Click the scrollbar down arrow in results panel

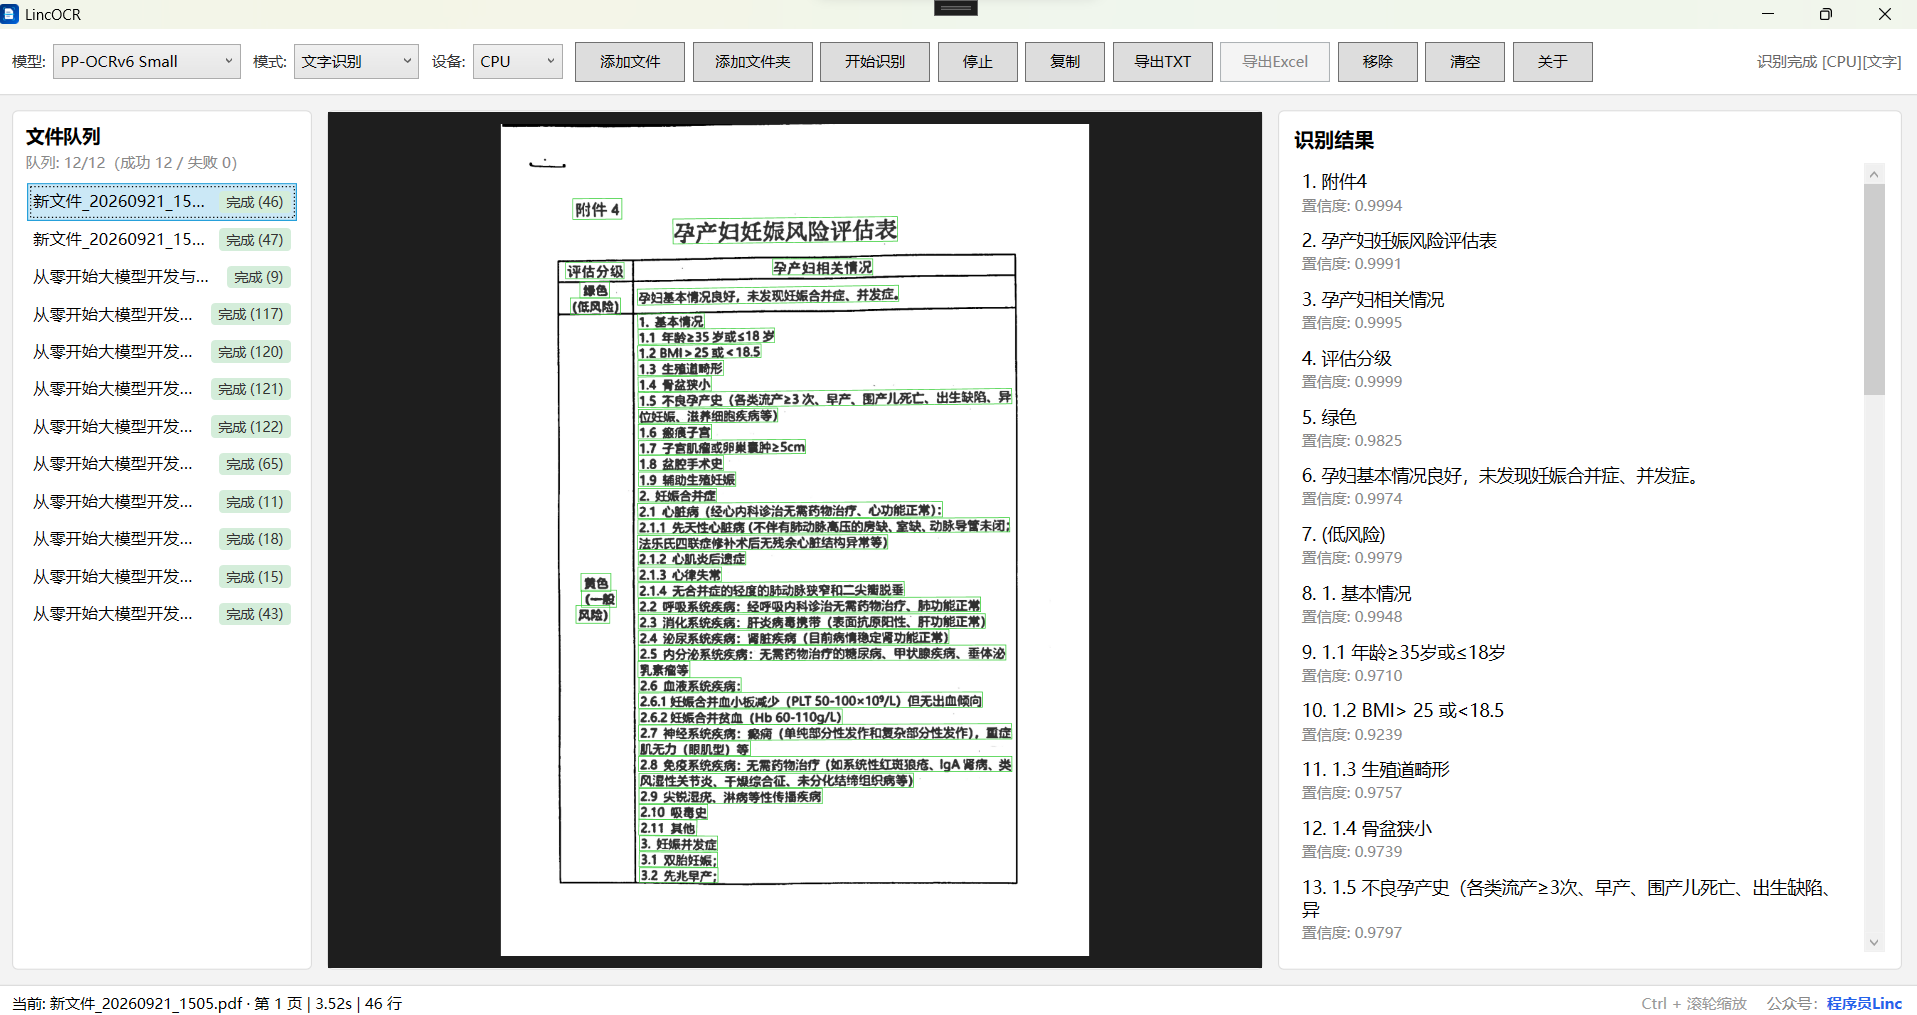(1874, 942)
